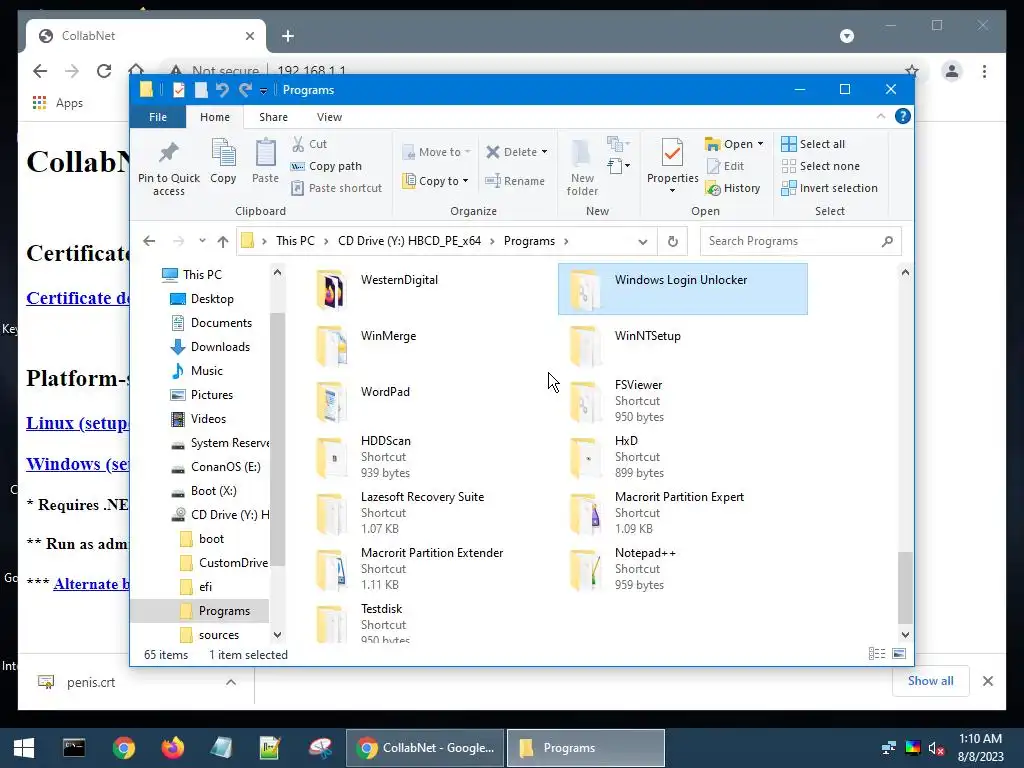Click Select none in the ribbon

click(x=820, y=166)
